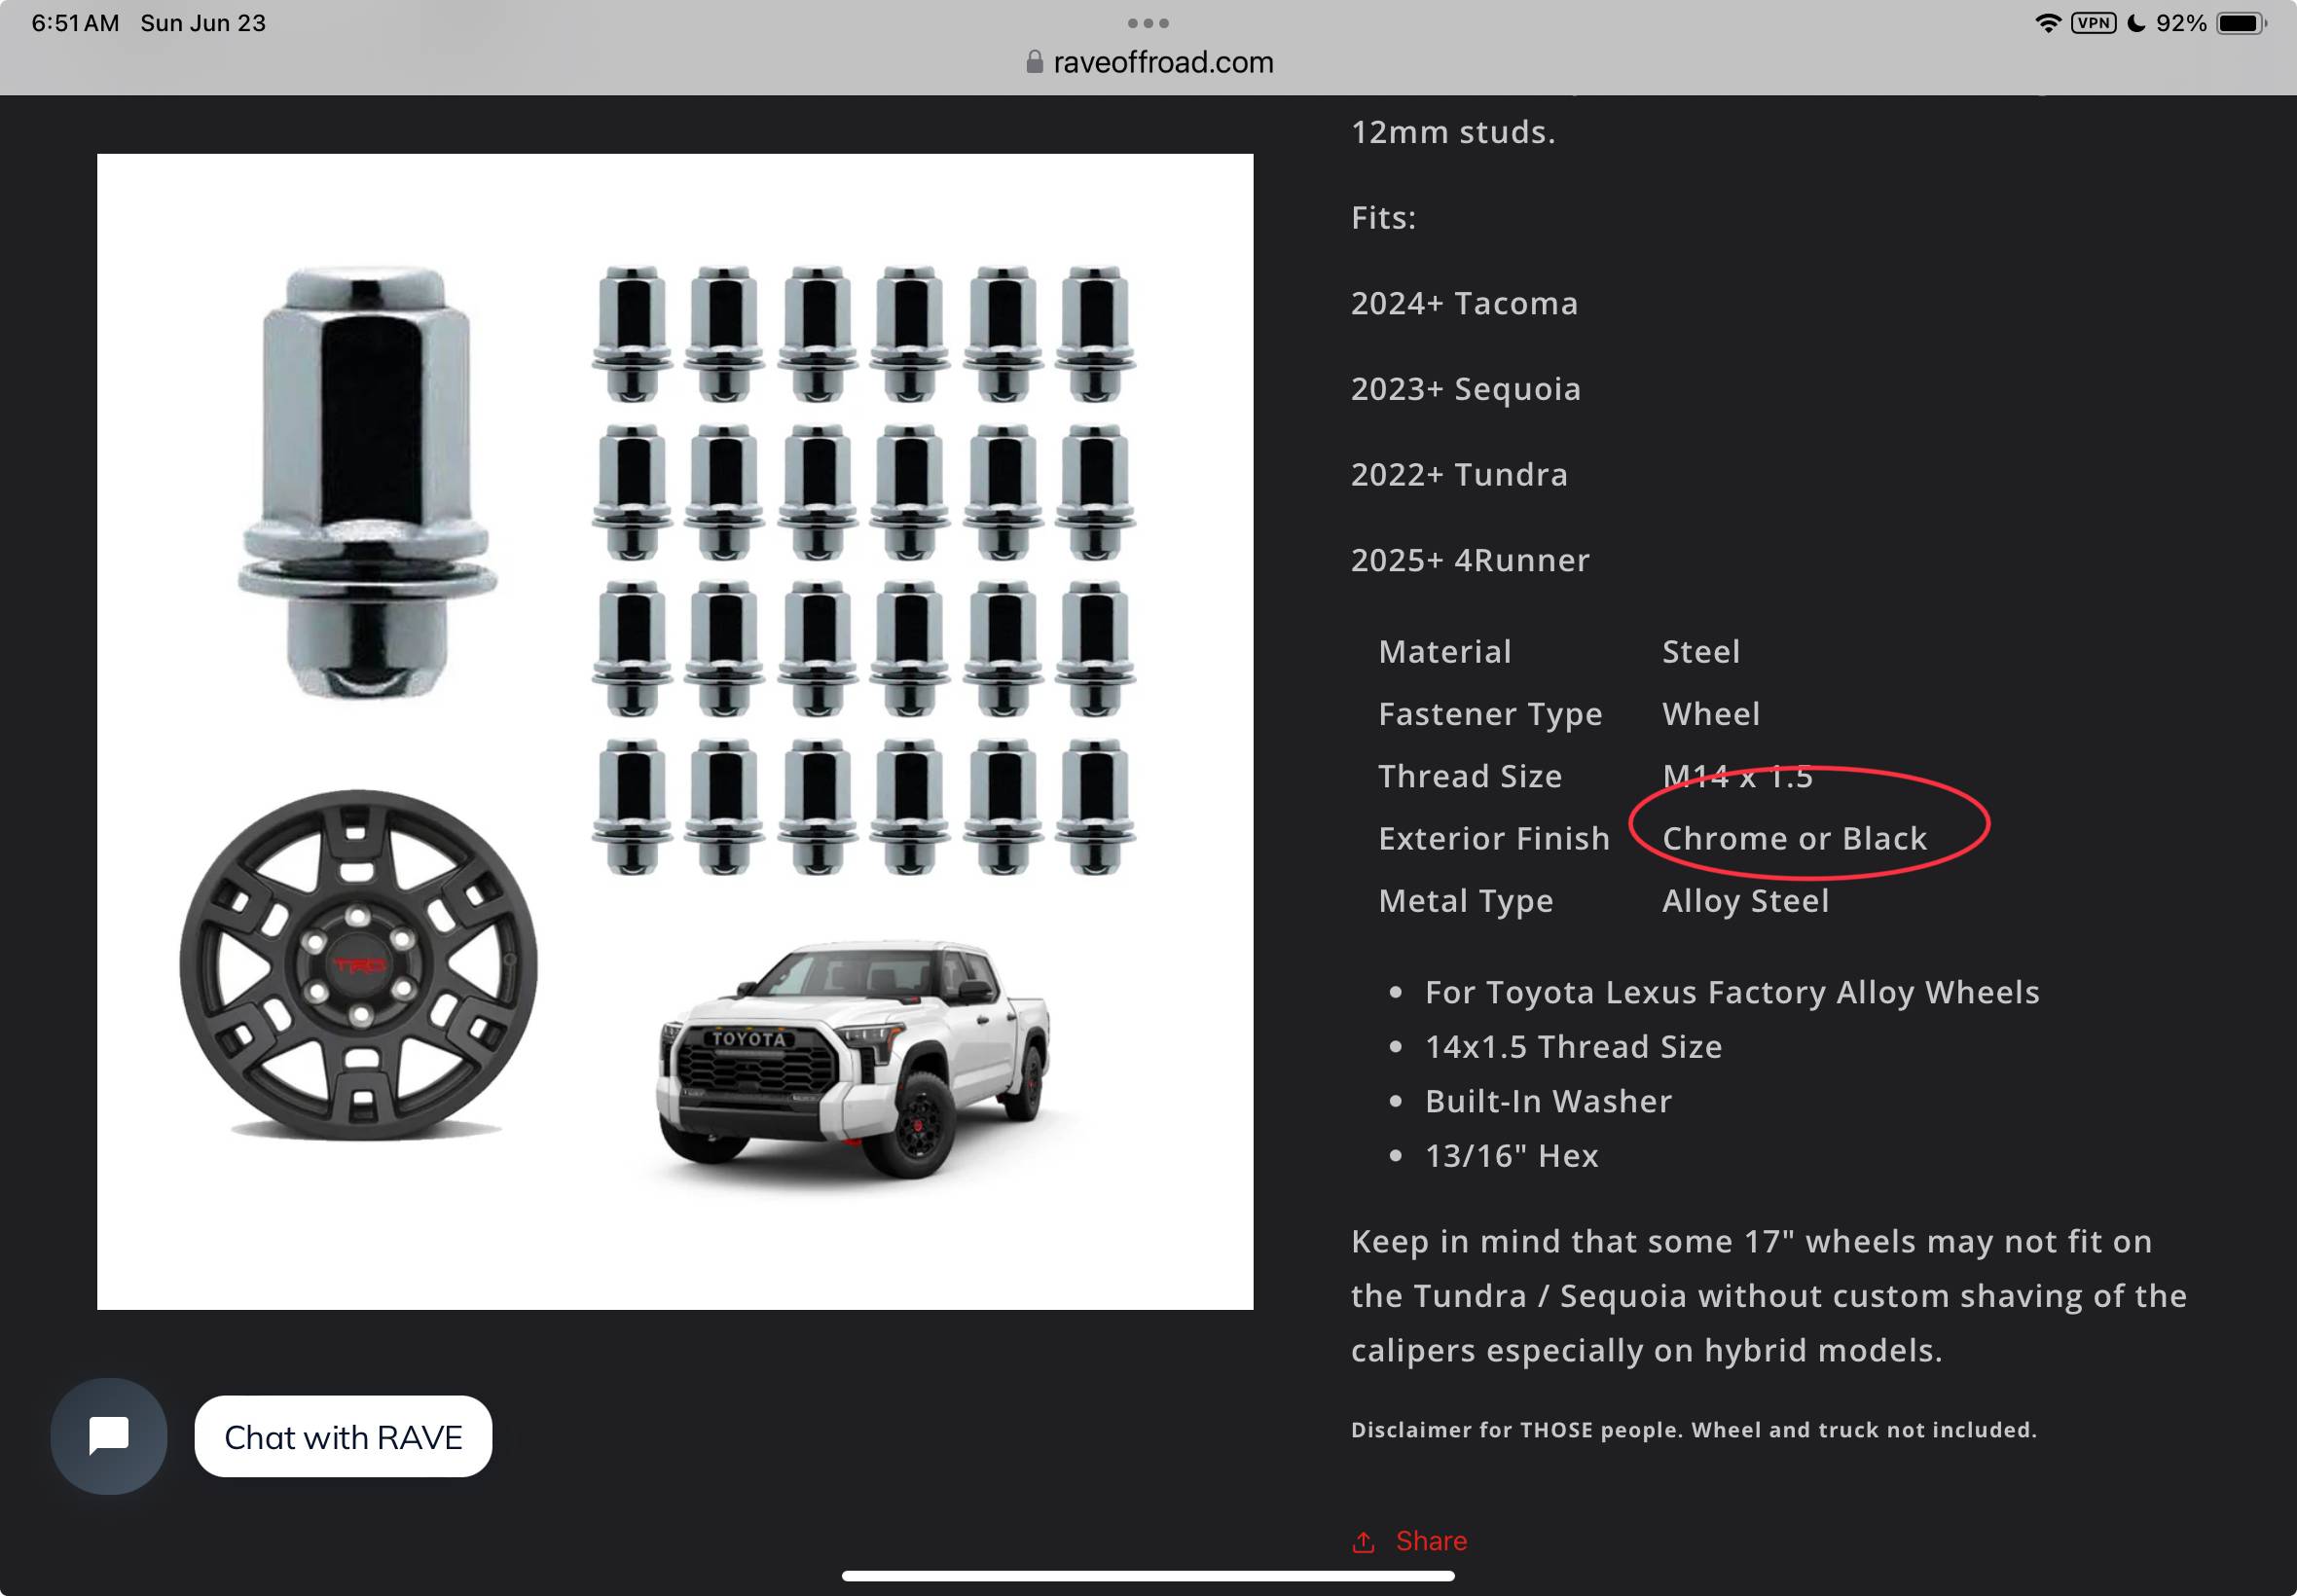
Task: Click the black TRD wheel image
Action: click(x=358, y=965)
